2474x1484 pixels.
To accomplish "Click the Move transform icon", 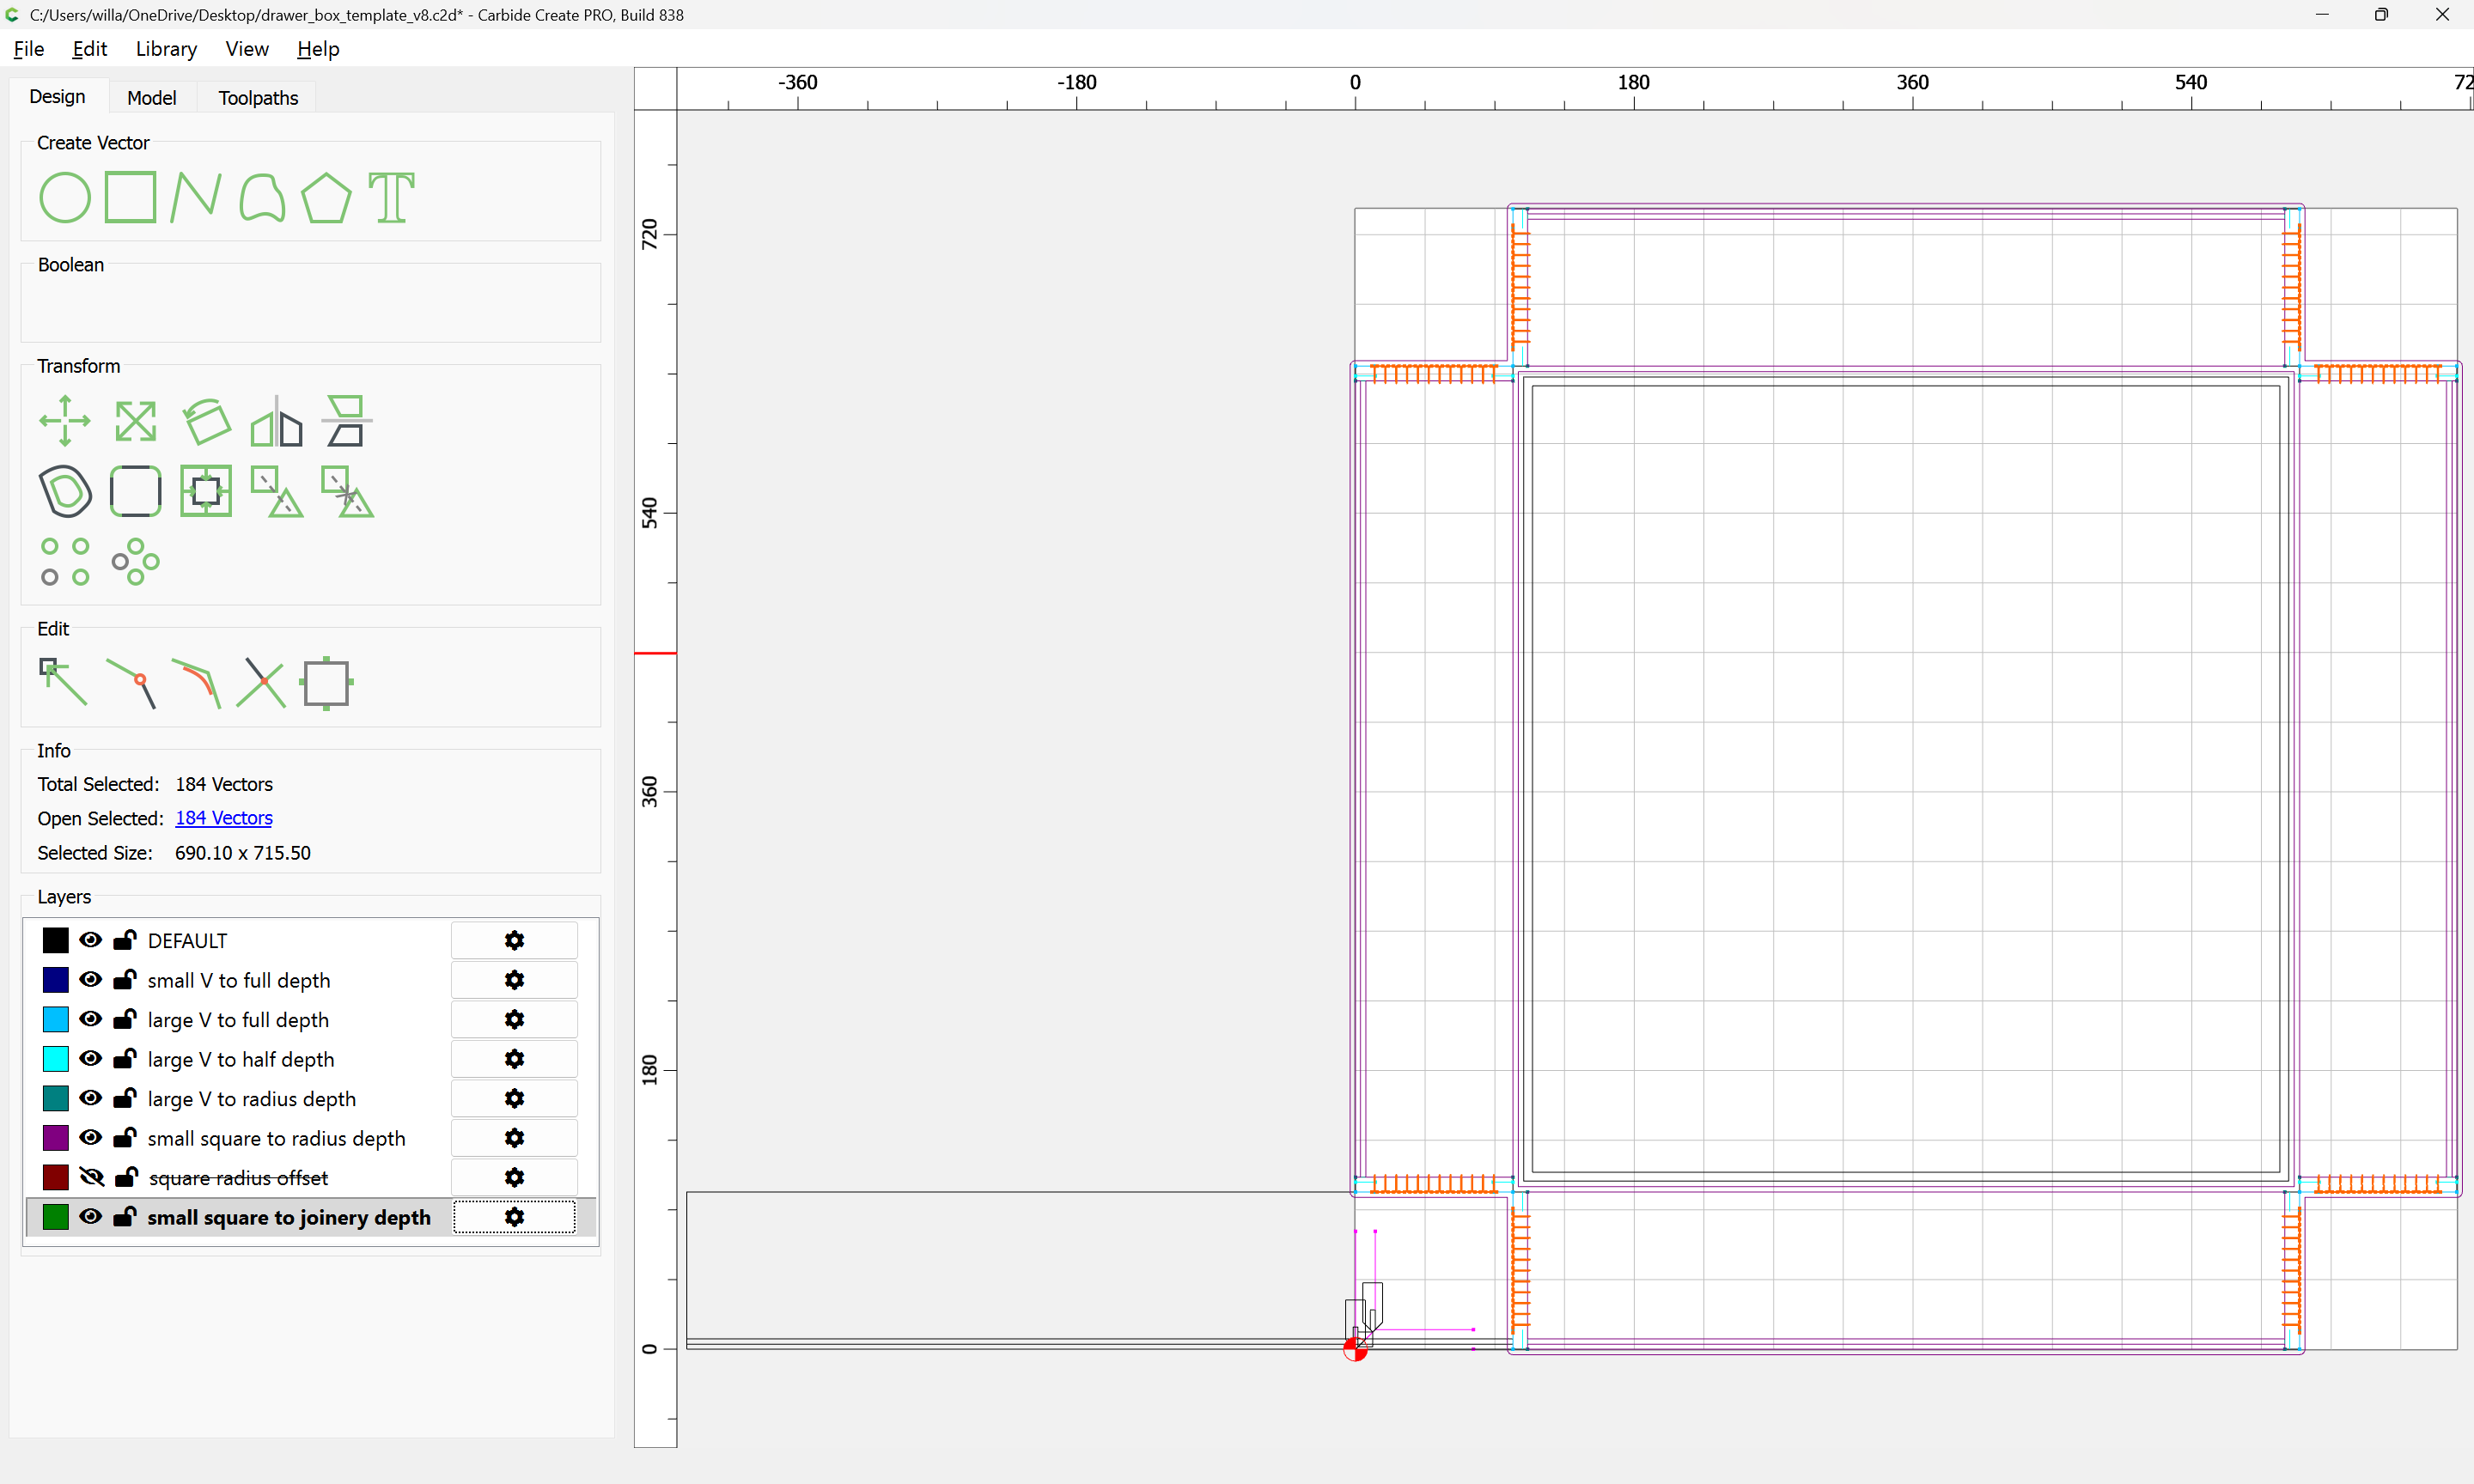I will (65, 421).
